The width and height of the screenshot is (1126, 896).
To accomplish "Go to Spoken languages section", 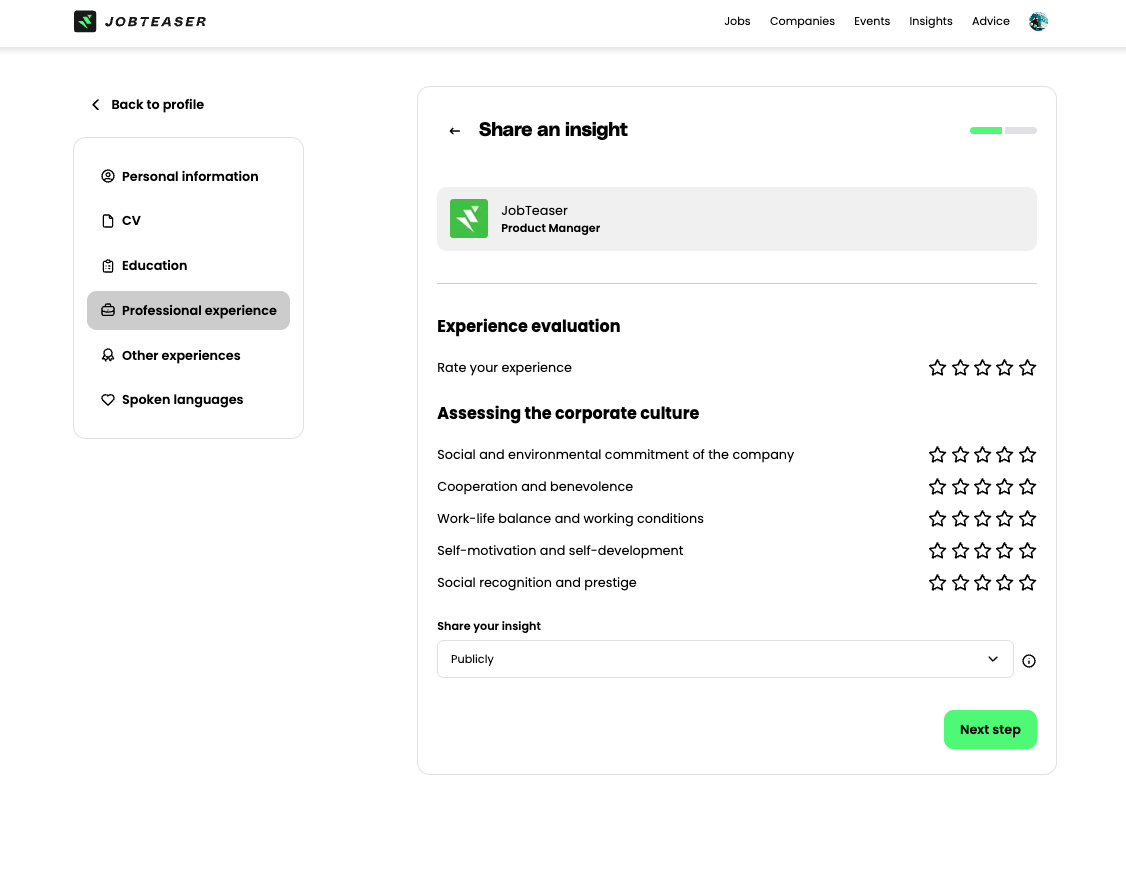I will tap(188, 400).
